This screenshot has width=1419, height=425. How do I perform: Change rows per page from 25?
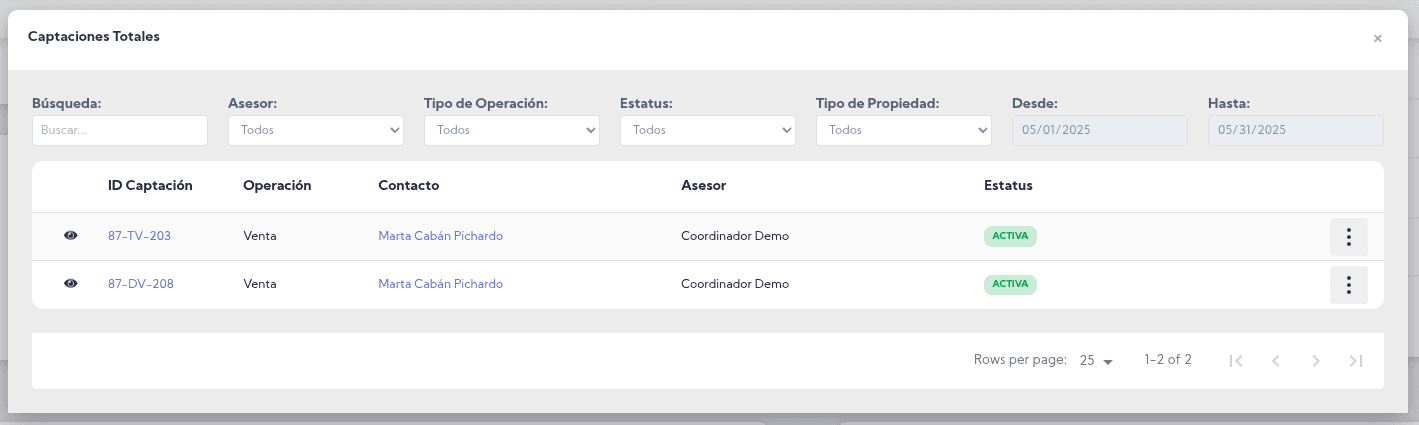pos(1096,361)
